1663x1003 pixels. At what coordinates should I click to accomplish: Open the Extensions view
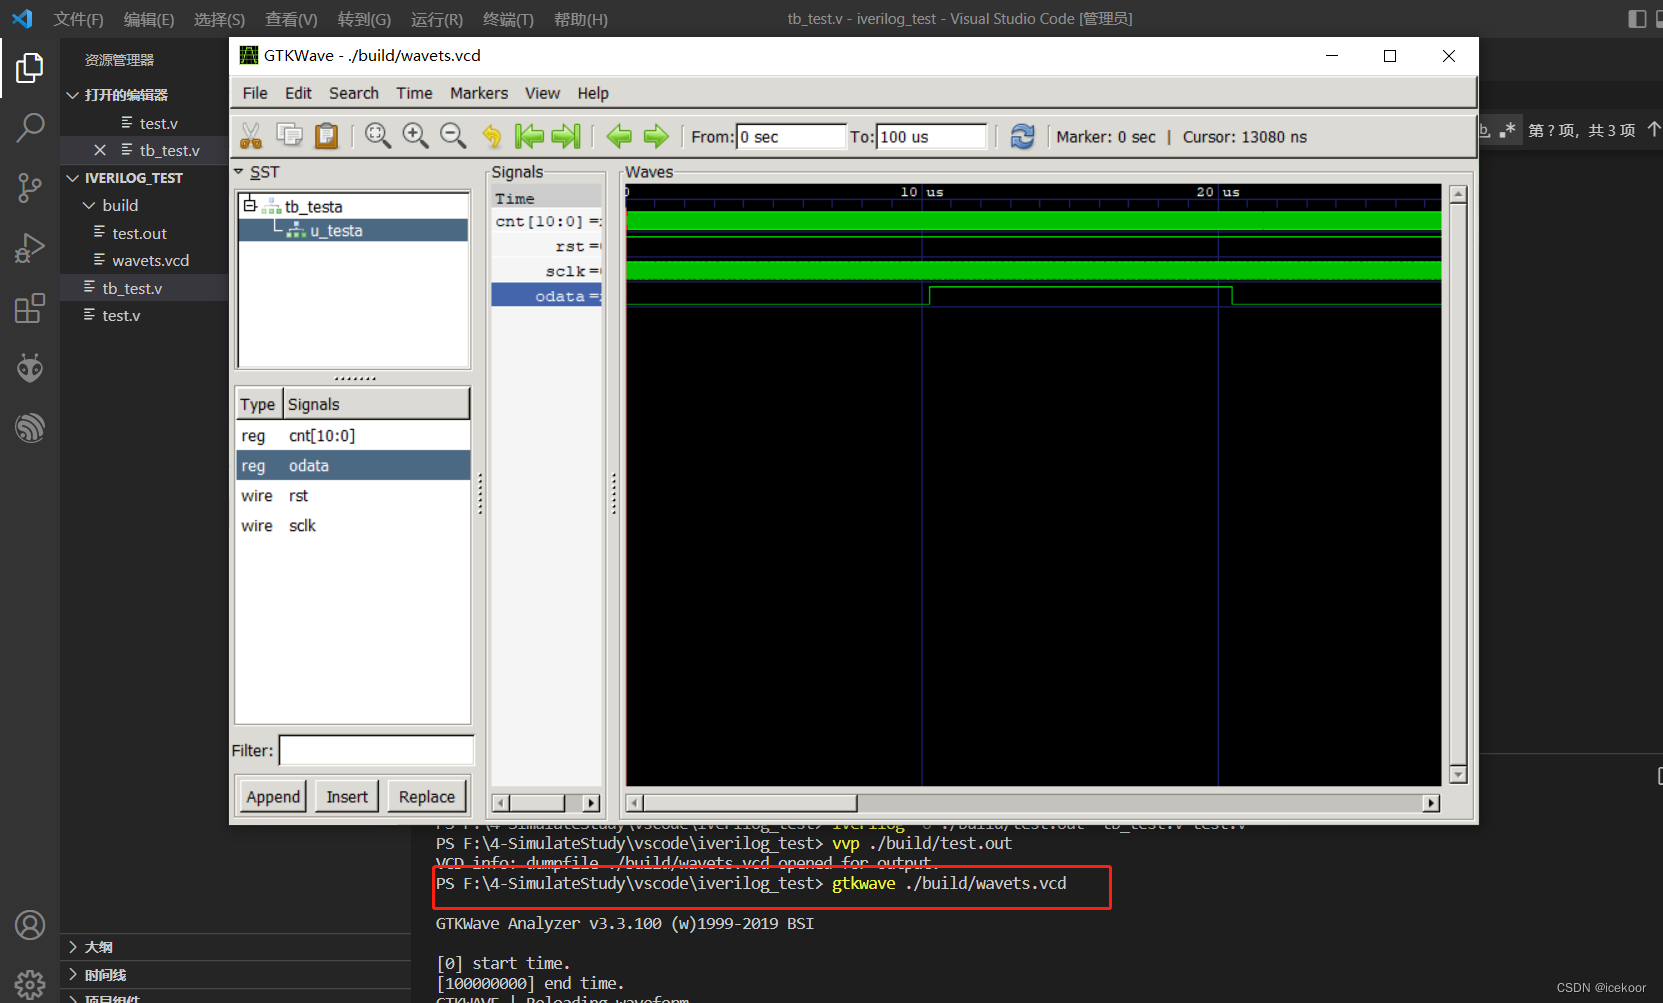tap(30, 308)
